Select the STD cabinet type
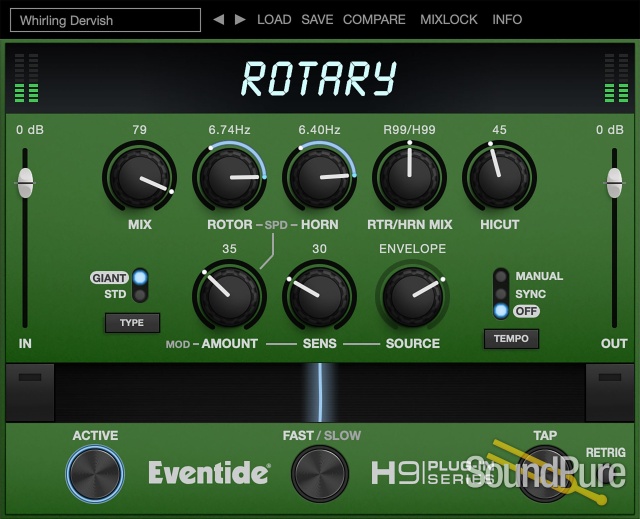 pyautogui.click(x=140, y=295)
